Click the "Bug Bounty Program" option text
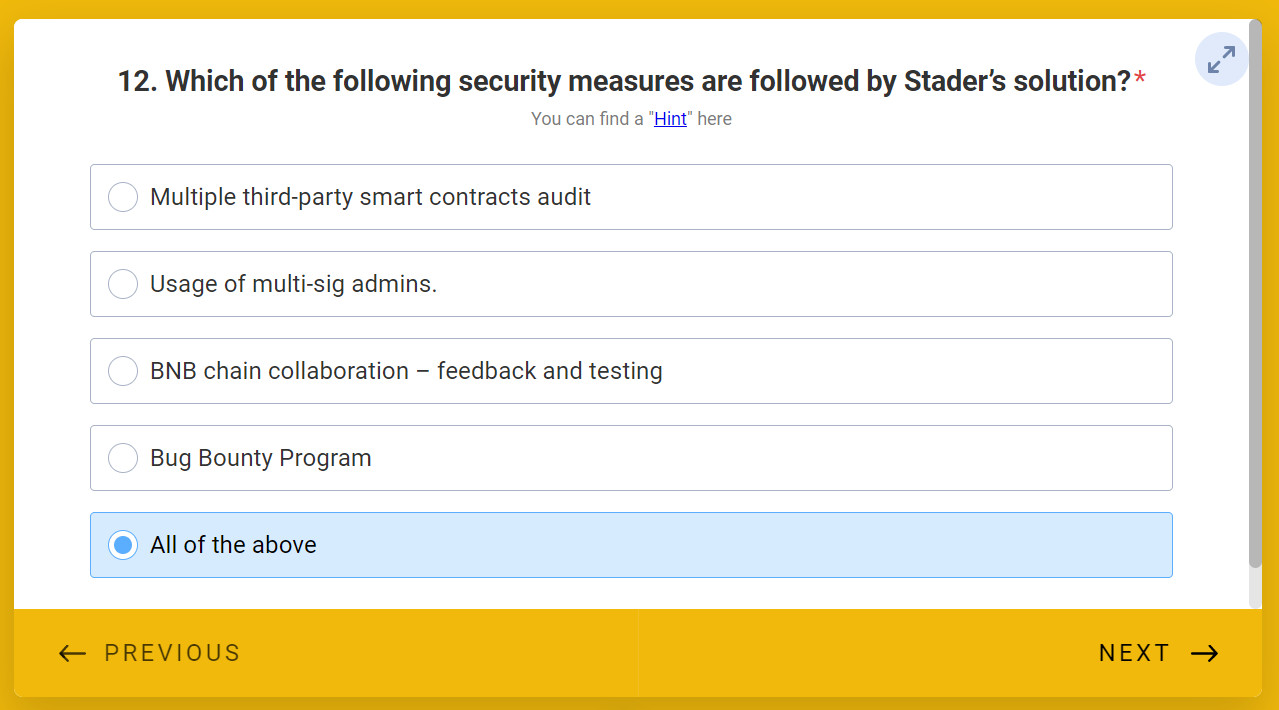1279x710 pixels. (x=260, y=458)
